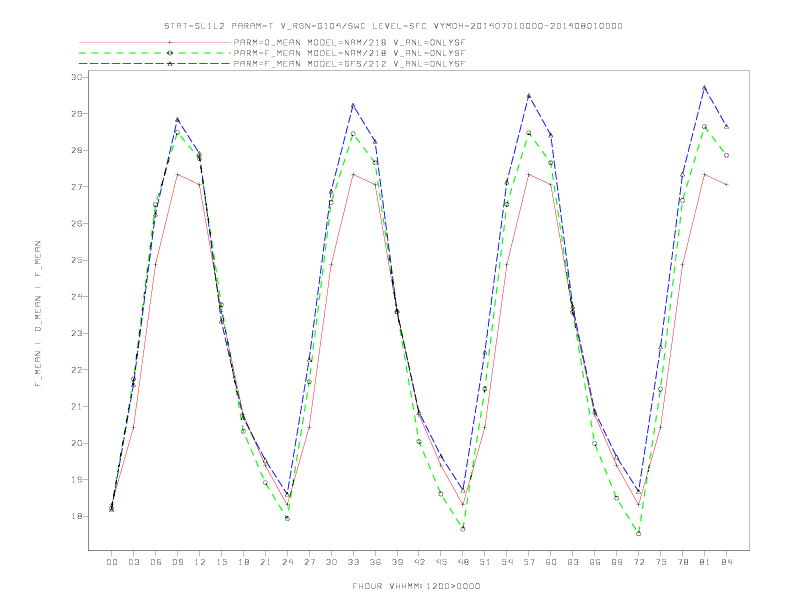Click y-axis tick label 26
The width and height of the screenshot is (792, 612).
(77, 224)
